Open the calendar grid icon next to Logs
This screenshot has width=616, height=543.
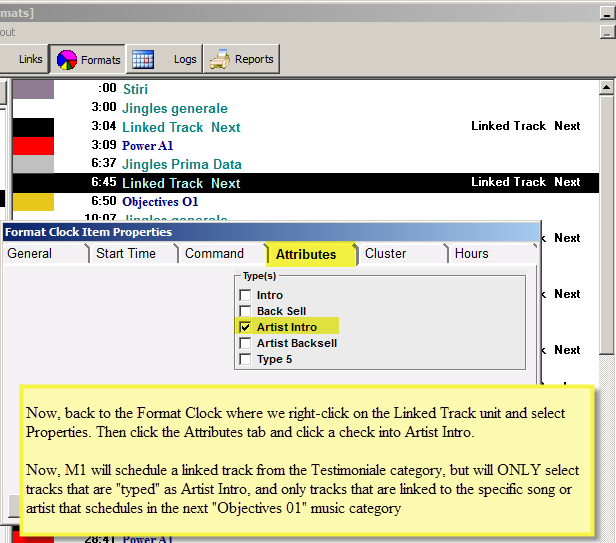[143, 59]
